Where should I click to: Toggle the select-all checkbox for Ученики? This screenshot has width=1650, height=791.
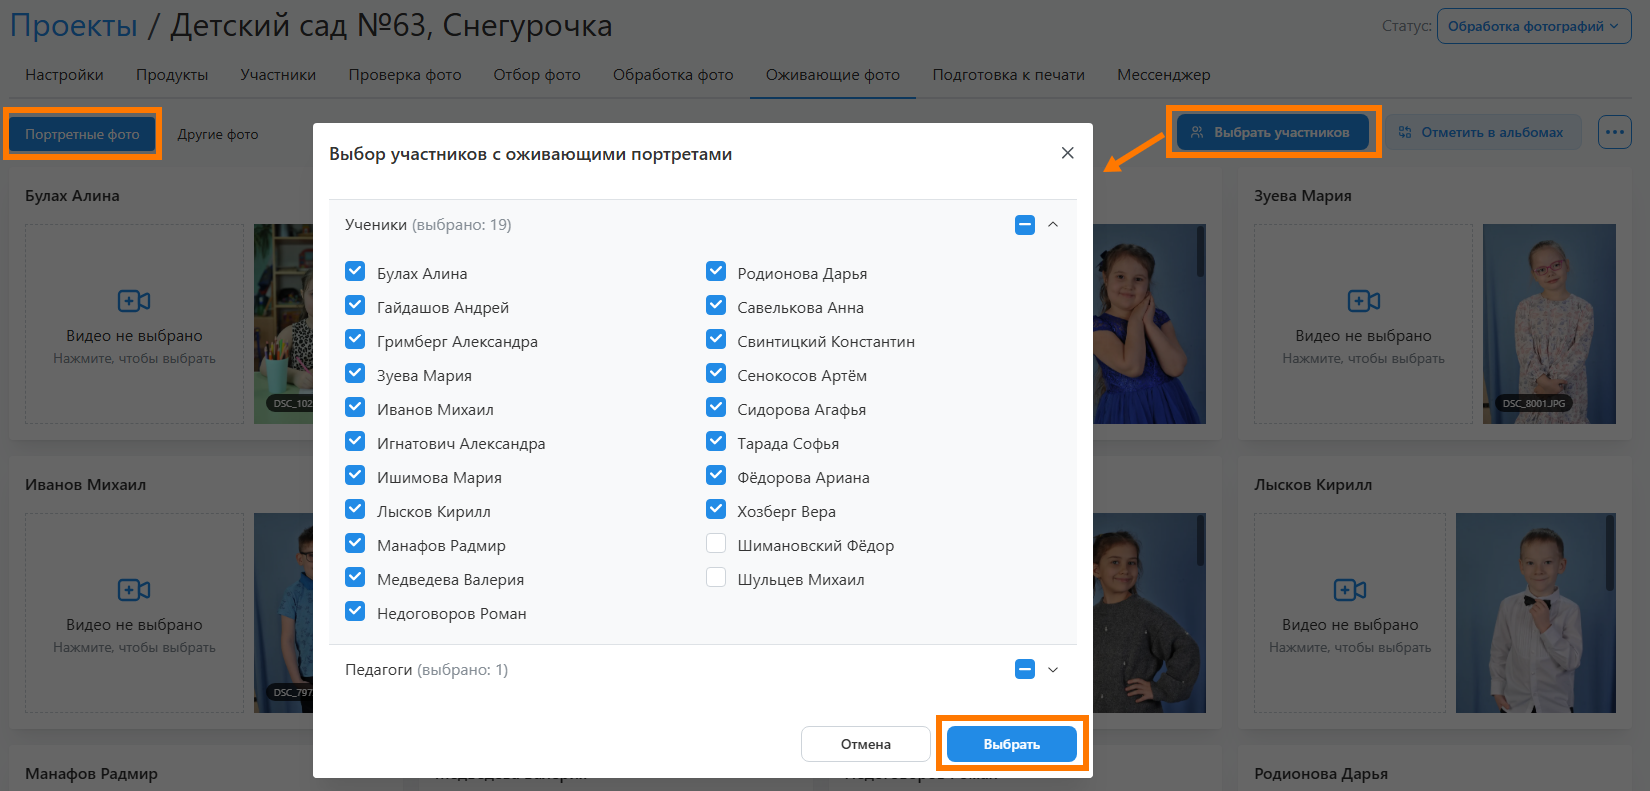1024,225
